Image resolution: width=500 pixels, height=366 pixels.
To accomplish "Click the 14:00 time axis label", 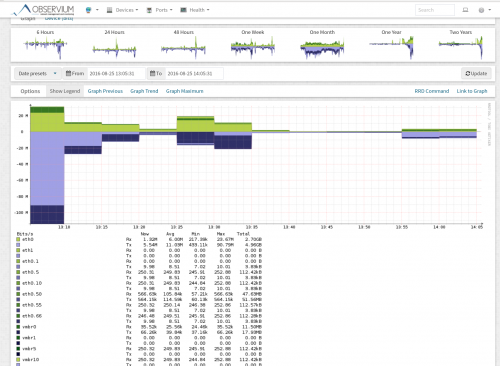I will coord(439,227).
